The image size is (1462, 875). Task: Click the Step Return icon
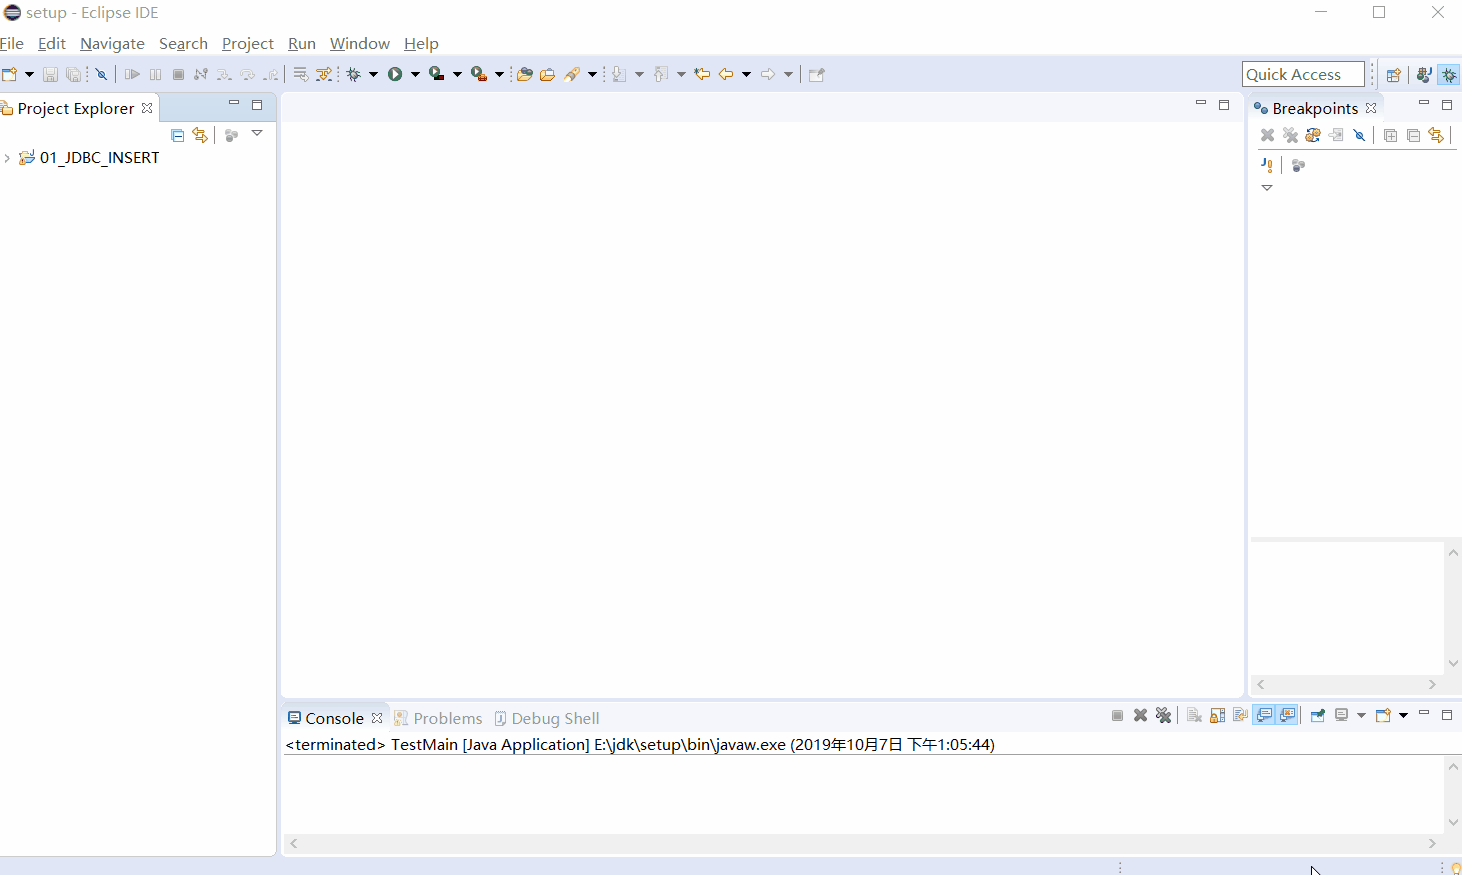[270, 74]
